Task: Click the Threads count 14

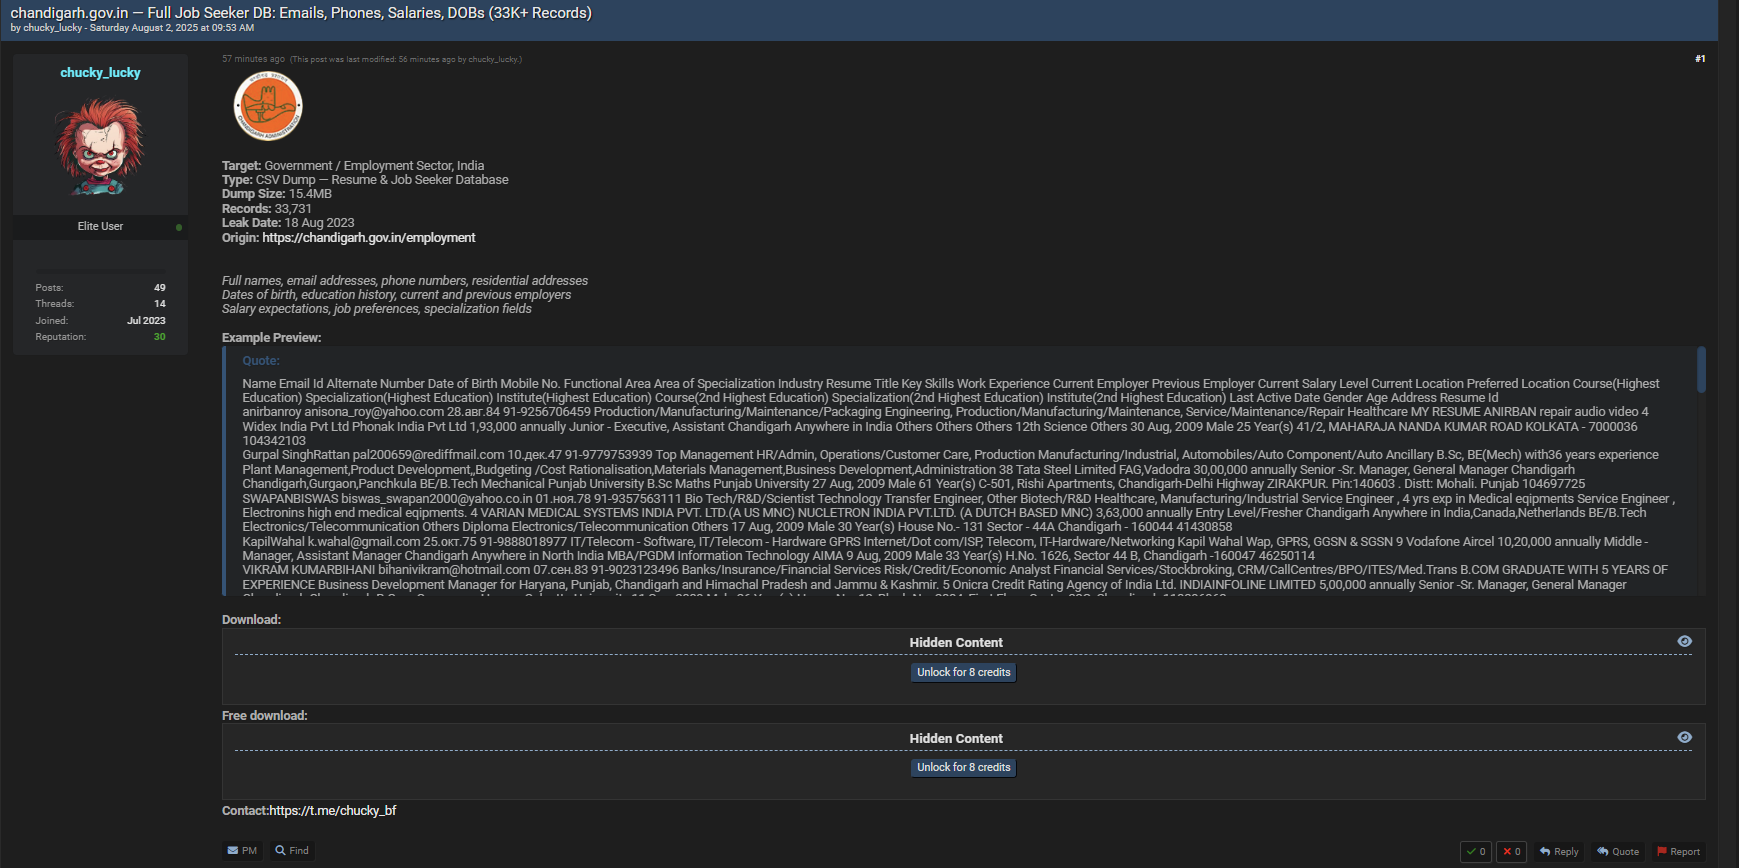Action: (x=159, y=304)
